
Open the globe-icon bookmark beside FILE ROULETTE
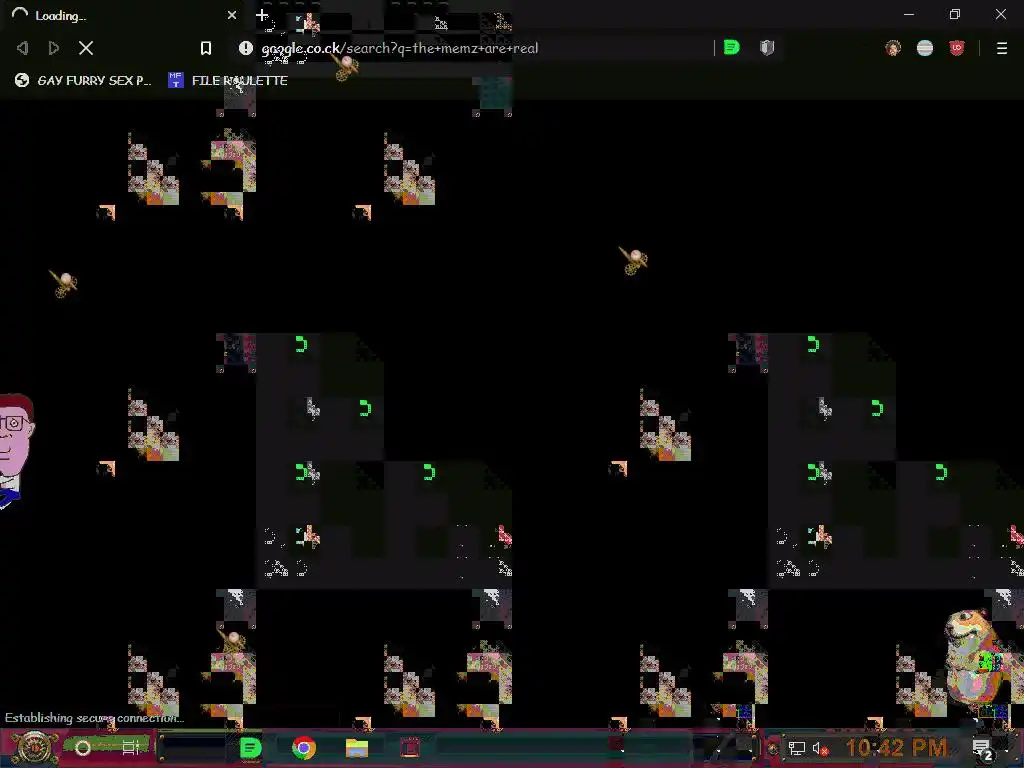(83, 80)
